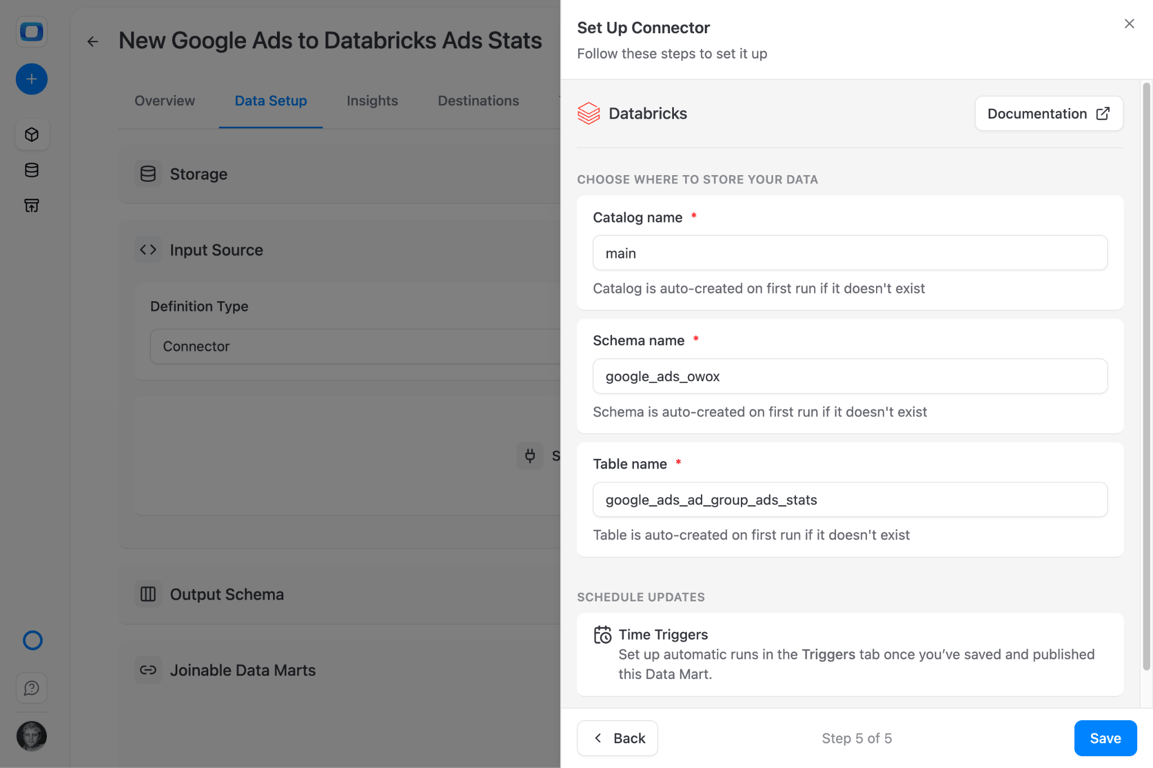Click the Storage section database icon
Screen dimensions: 1153x768
click(x=148, y=174)
